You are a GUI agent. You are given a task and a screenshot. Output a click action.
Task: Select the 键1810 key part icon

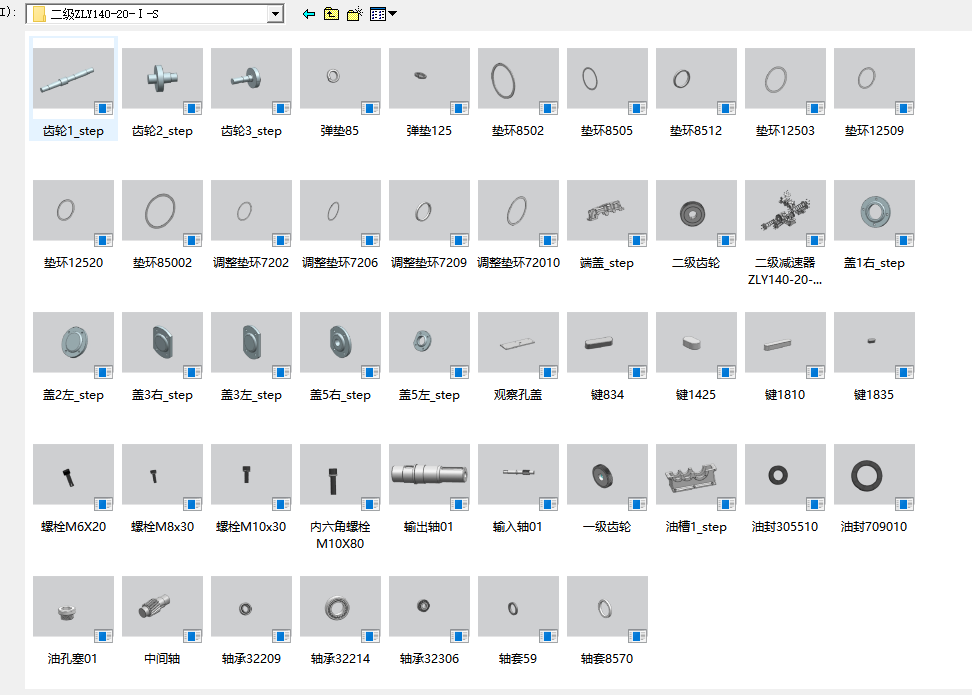pyautogui.click(x=785, y=346)
